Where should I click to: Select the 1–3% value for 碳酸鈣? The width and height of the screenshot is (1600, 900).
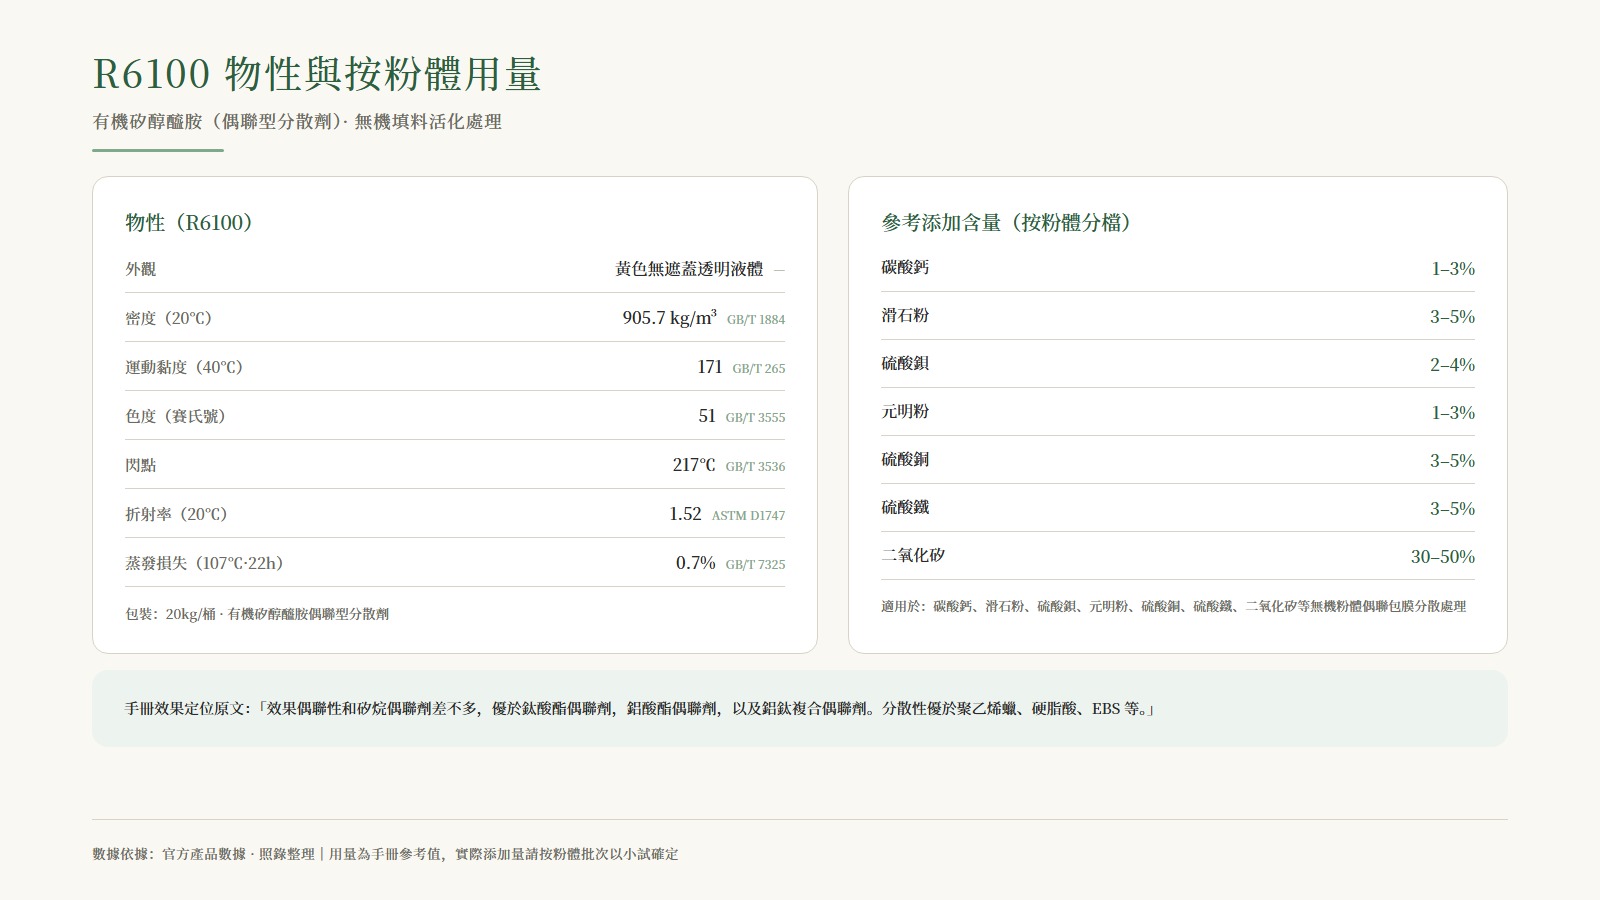[1453, 268]
